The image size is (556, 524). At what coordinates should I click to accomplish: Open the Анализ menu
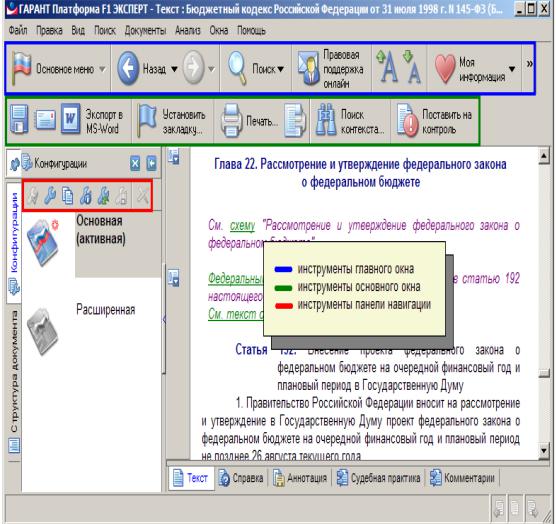[x=188, y=30]
